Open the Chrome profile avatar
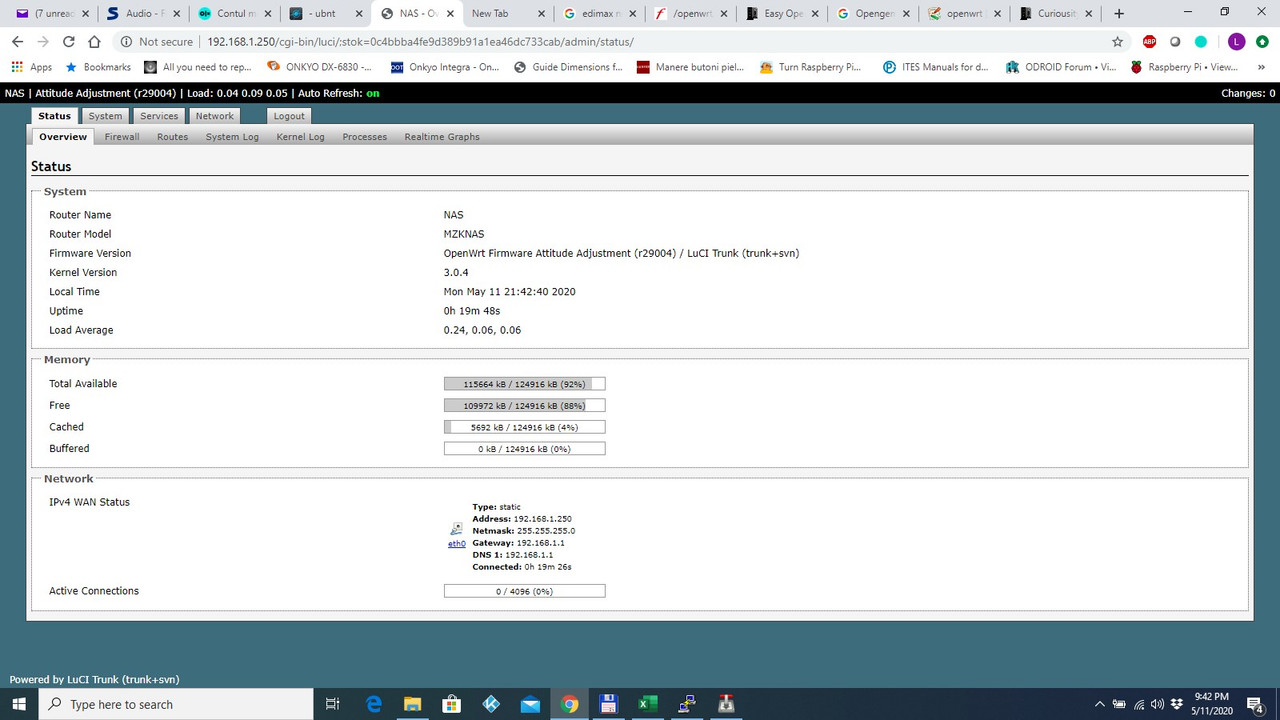Screen dimensions: 1280x720 pyautogui.click(x=1237, y=42)
